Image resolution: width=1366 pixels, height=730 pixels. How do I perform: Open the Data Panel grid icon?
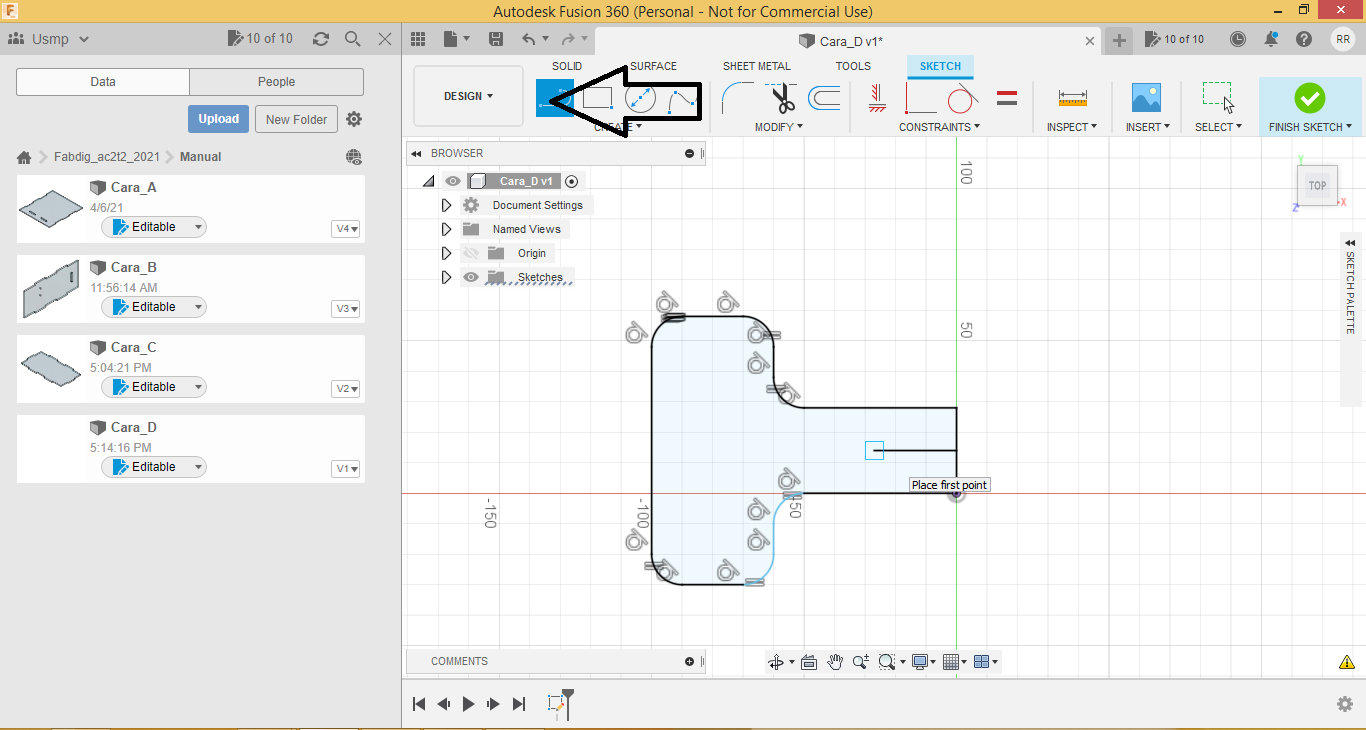point(419,39)
